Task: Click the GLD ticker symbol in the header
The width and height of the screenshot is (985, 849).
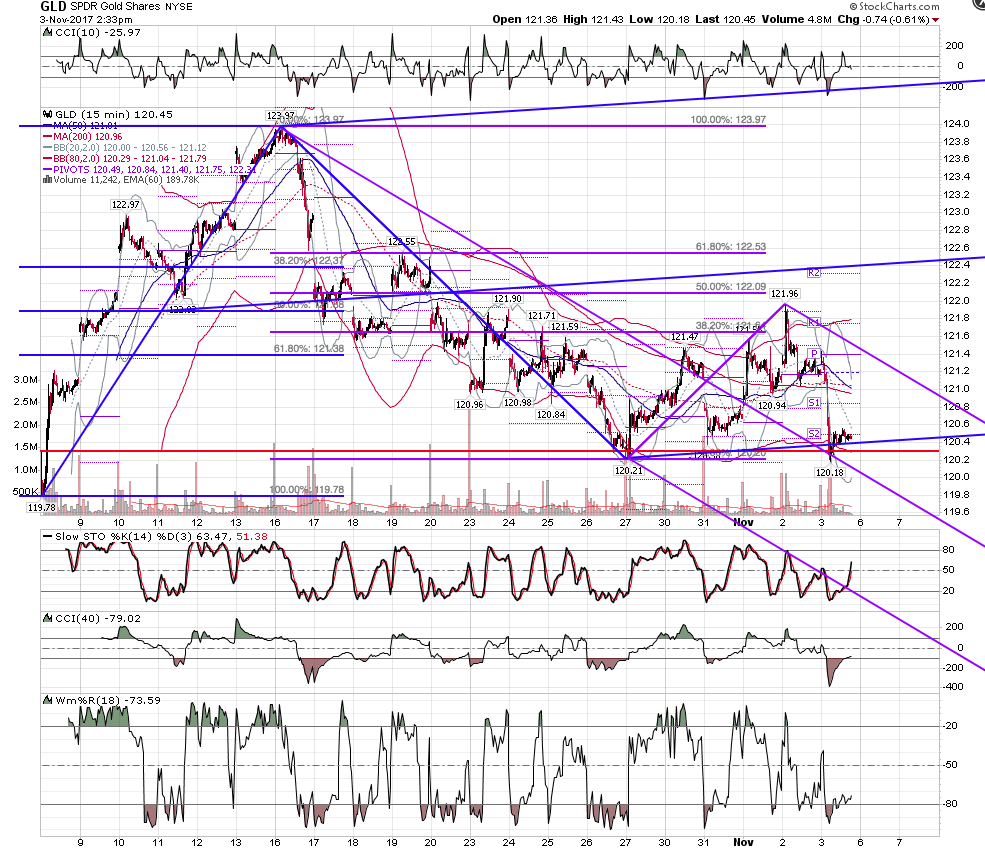Action: click(x=53, y=6)
